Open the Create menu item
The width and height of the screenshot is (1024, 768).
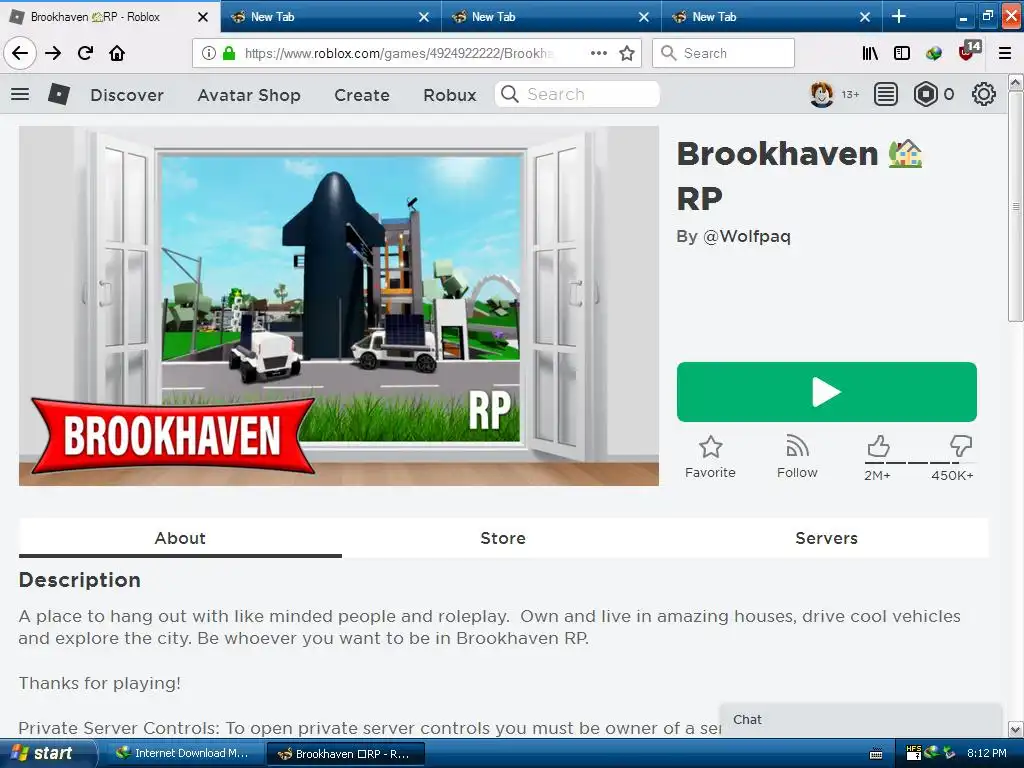[362, 95]
